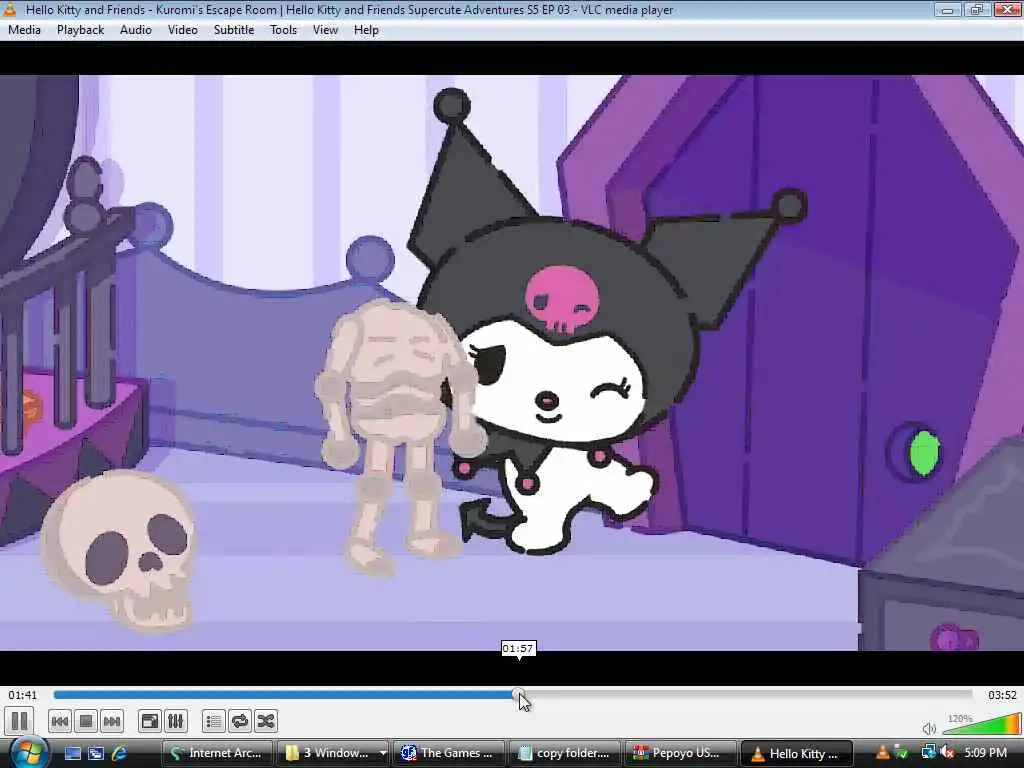The height and width of the screenshot is (768, 1024).
Task: Click Show Desktop quick launch icon
Action: click(x=72, y=753)
